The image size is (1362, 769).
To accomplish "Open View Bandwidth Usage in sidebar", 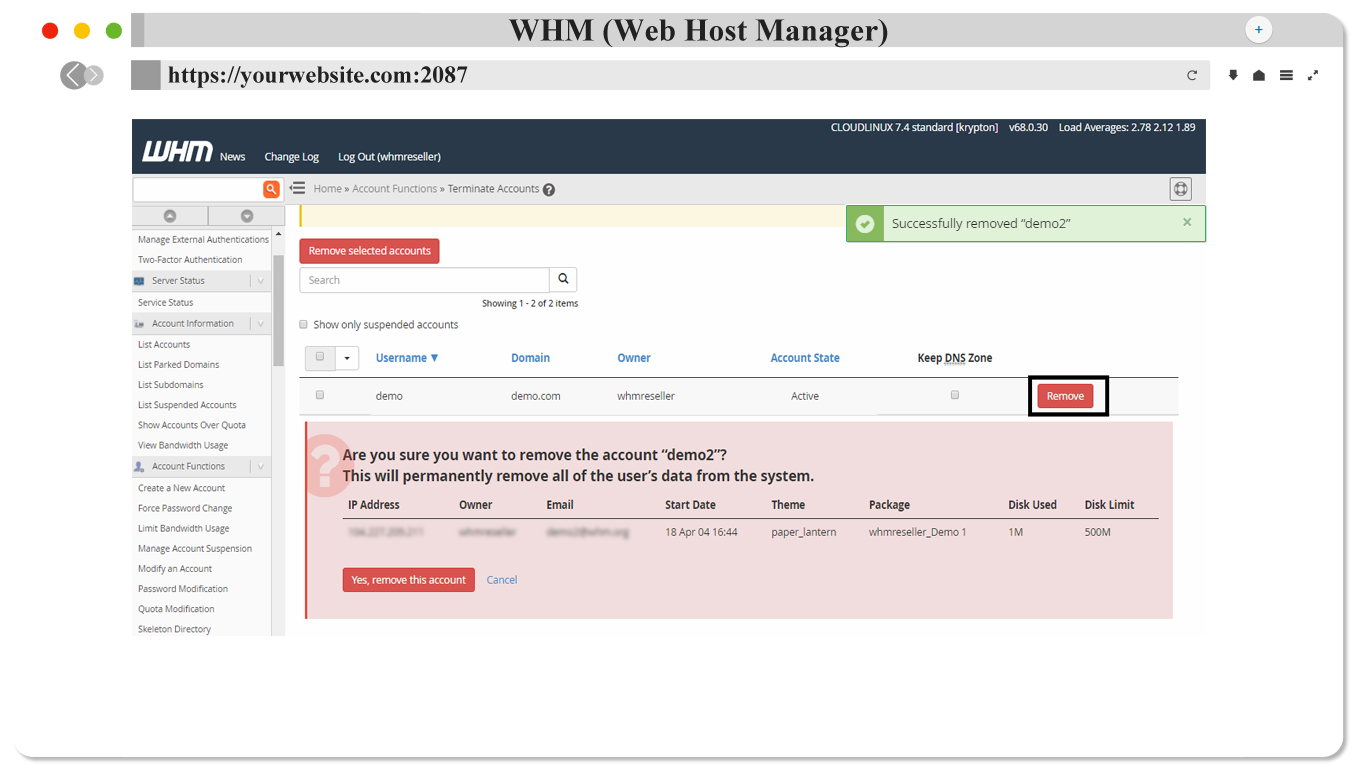I will (183, 445).
